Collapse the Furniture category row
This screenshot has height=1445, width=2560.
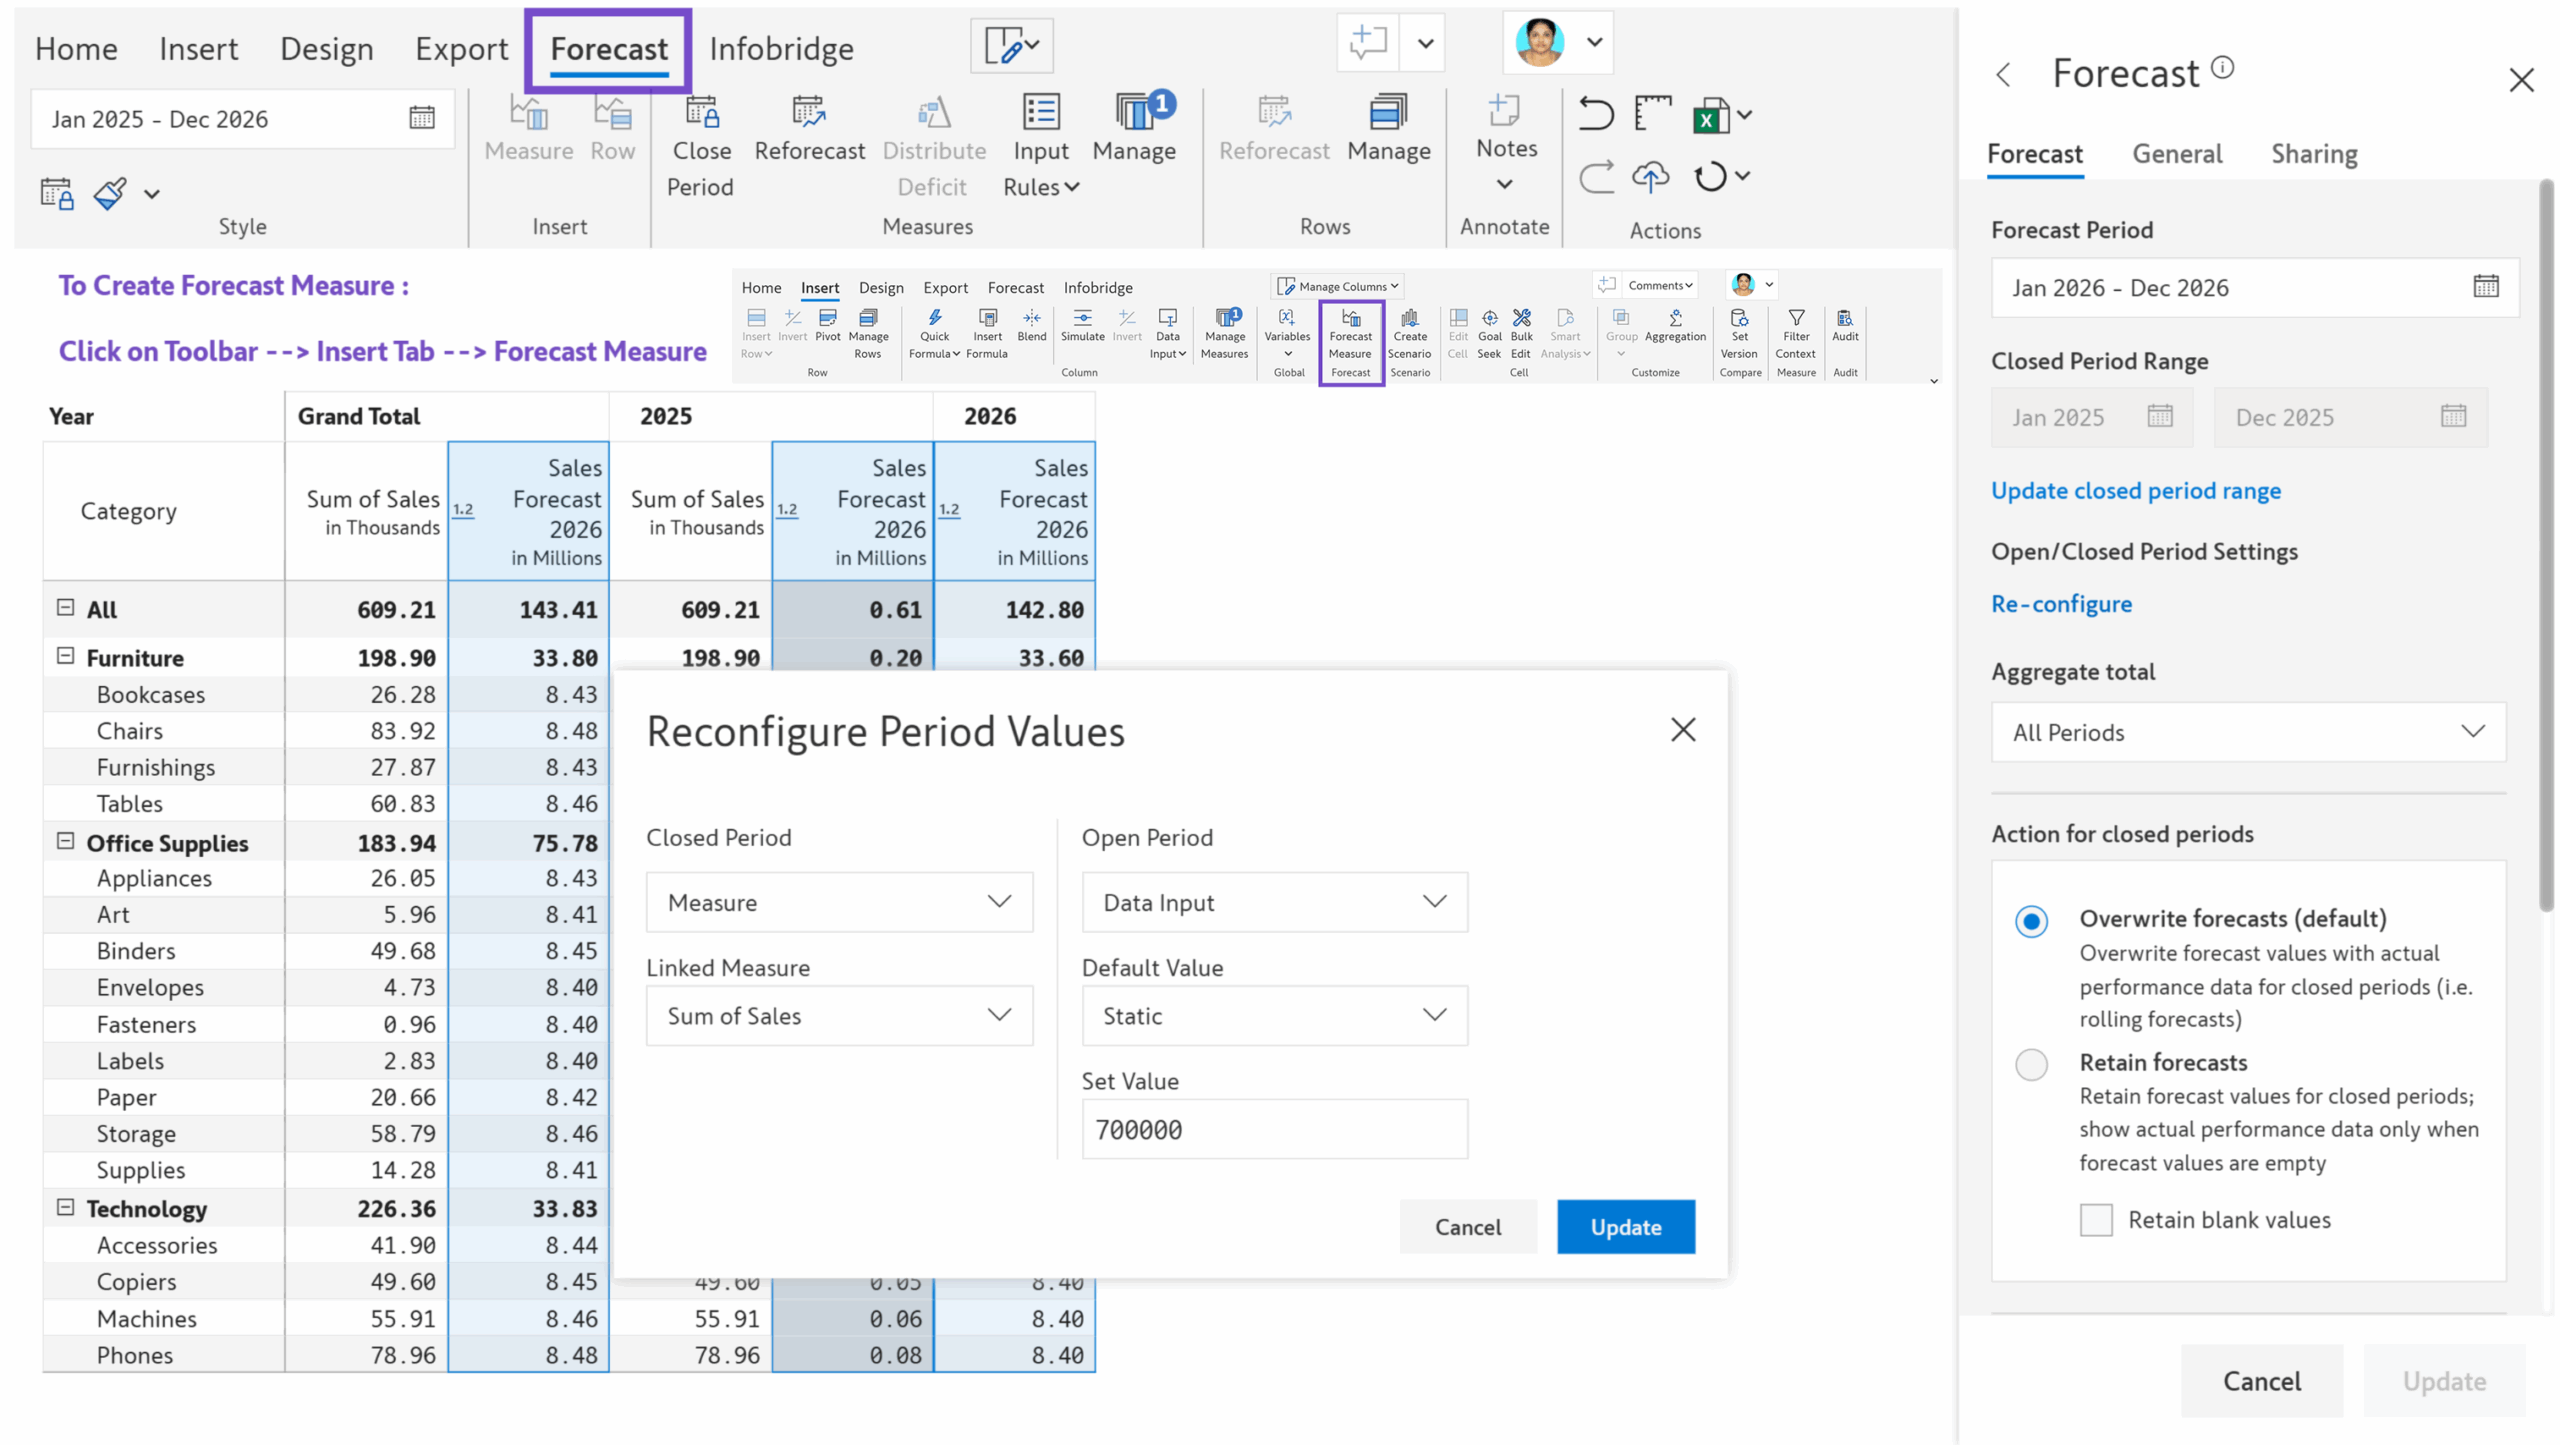[x=65, y=657]
